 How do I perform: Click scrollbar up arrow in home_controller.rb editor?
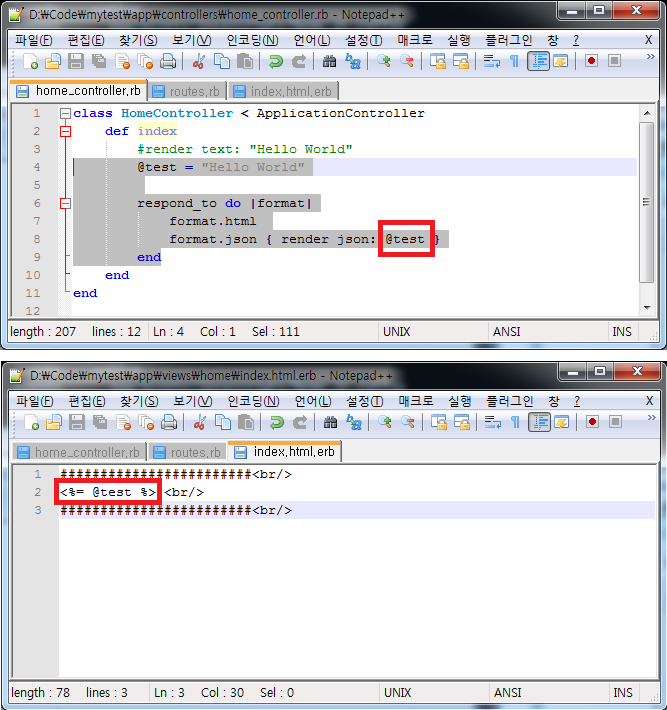(647, 113)
